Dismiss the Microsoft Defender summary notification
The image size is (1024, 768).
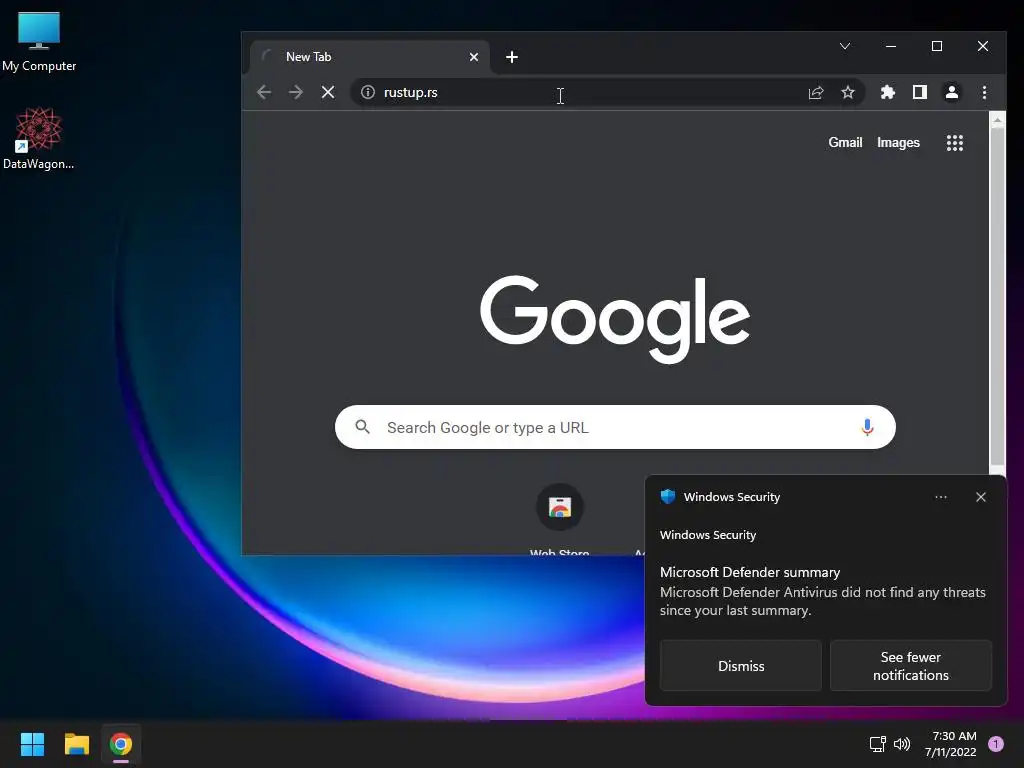click(741, 665)
